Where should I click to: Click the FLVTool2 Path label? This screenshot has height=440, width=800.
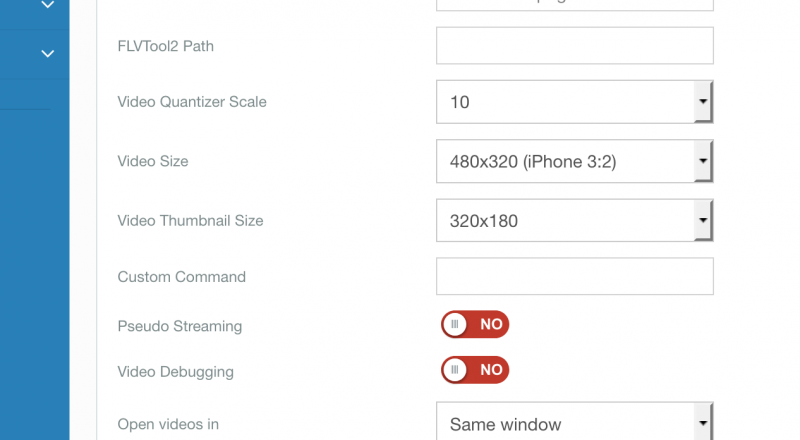click(166, 46)
